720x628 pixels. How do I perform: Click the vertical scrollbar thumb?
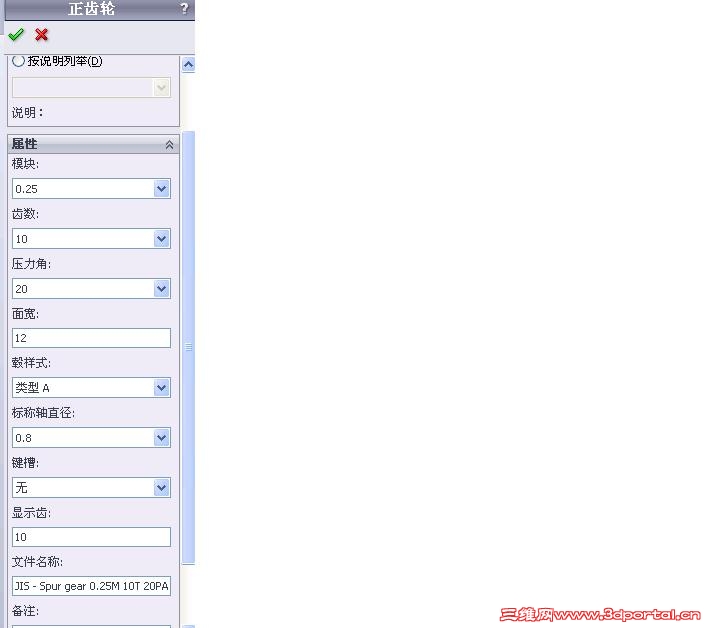point(188,347)
